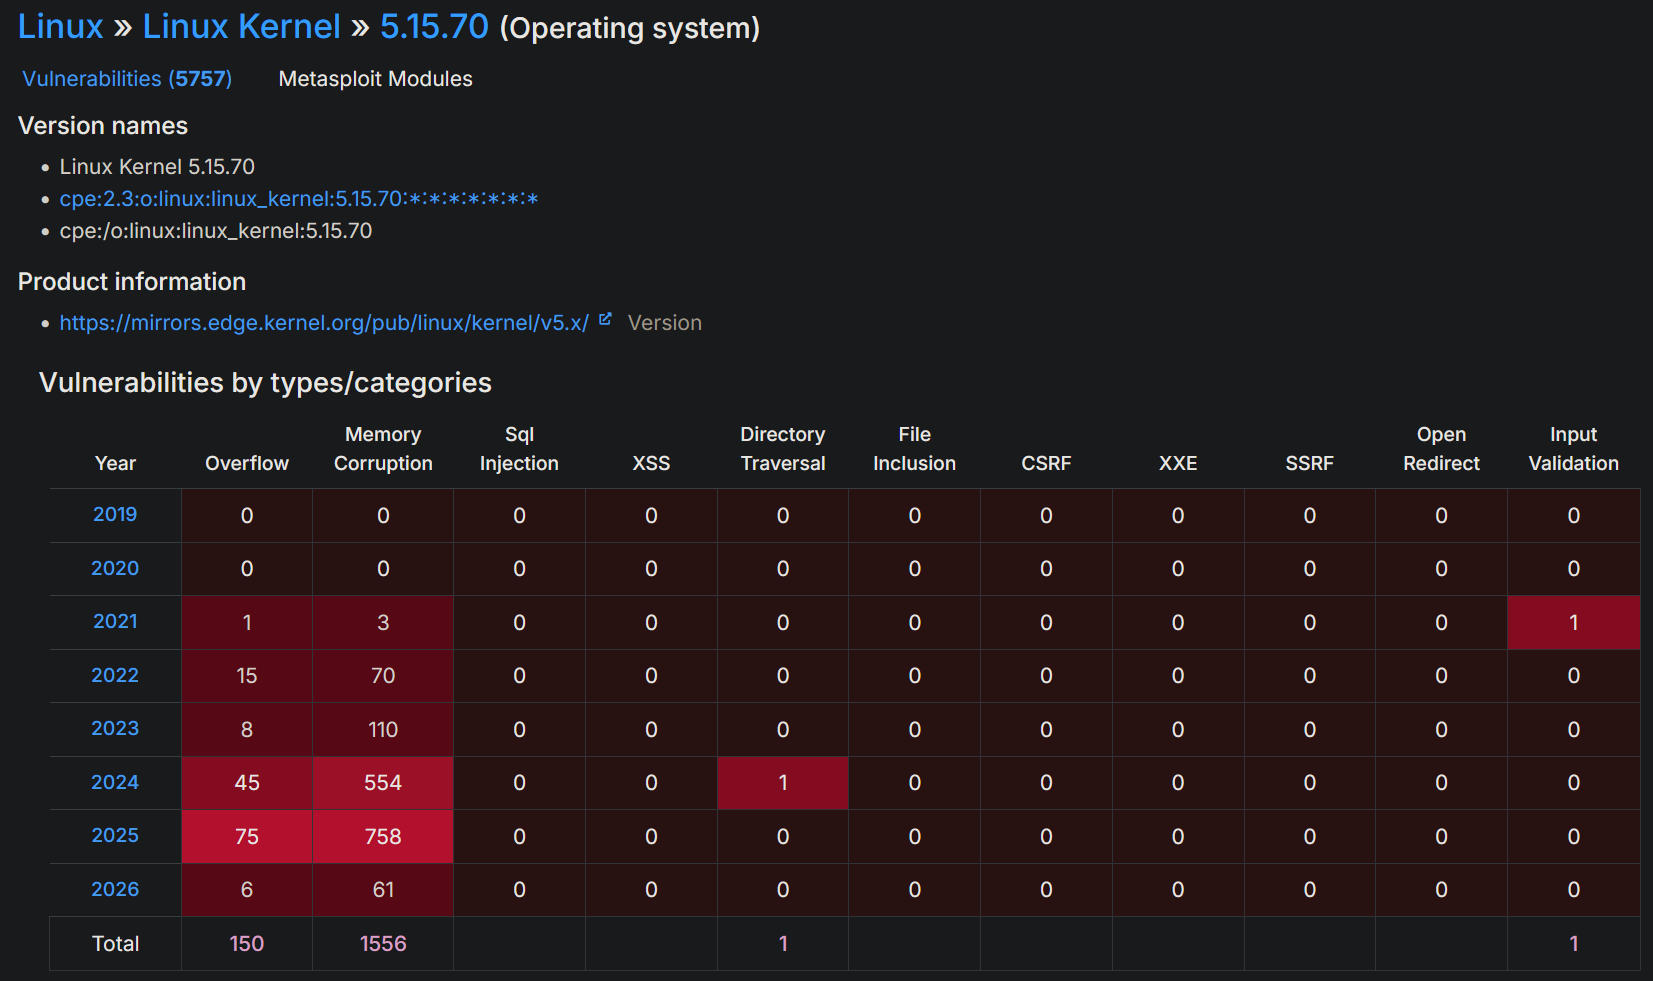Open the Linux vendor breadcrumb link
This screenshot has height=981, width=1653.
coord(60,27)
